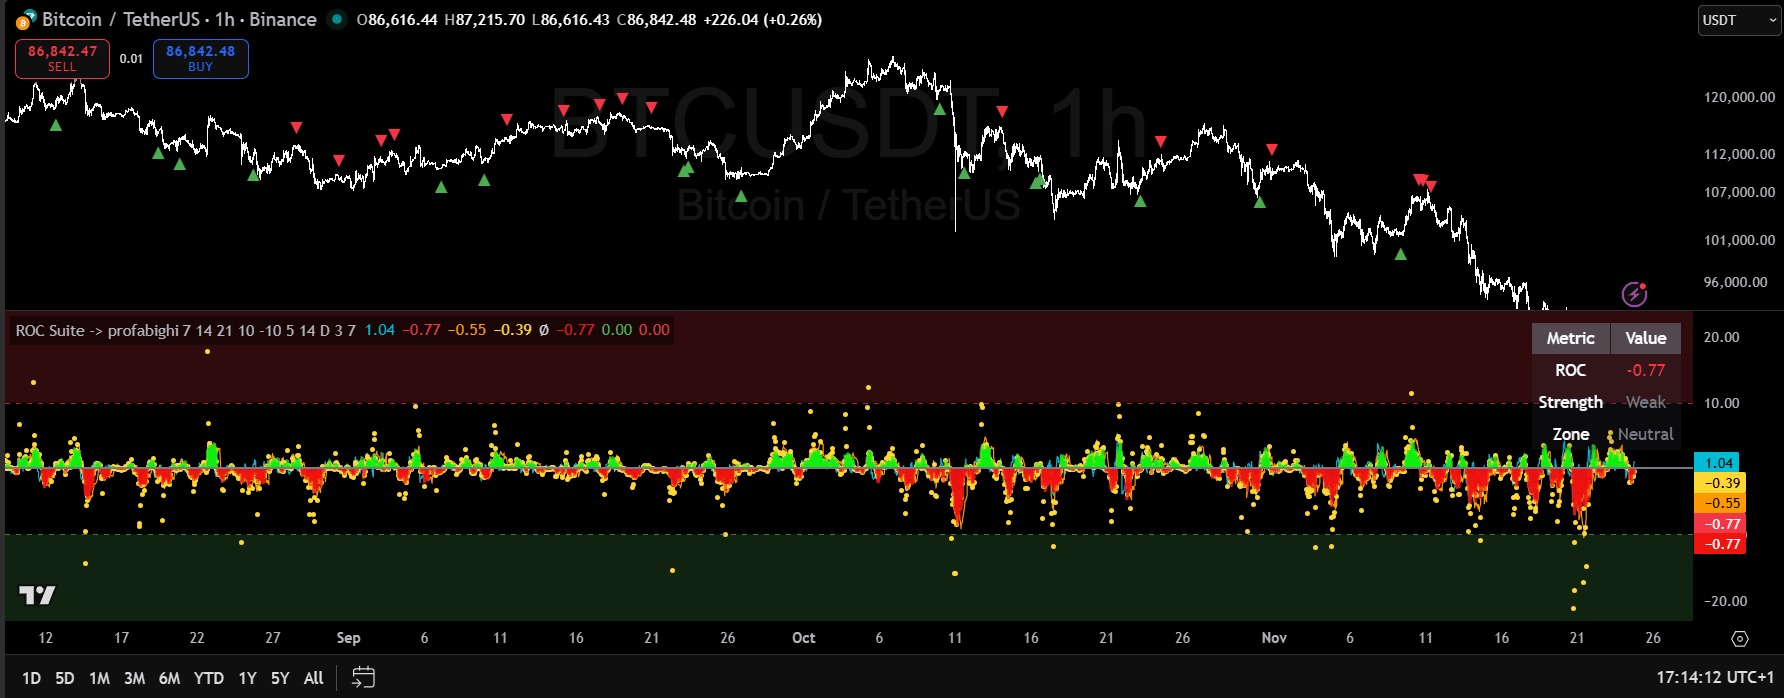Viewport: 1784px width, 698px height.
Task: Click the BUY 86,842.48 button
Action: [200, 58]
